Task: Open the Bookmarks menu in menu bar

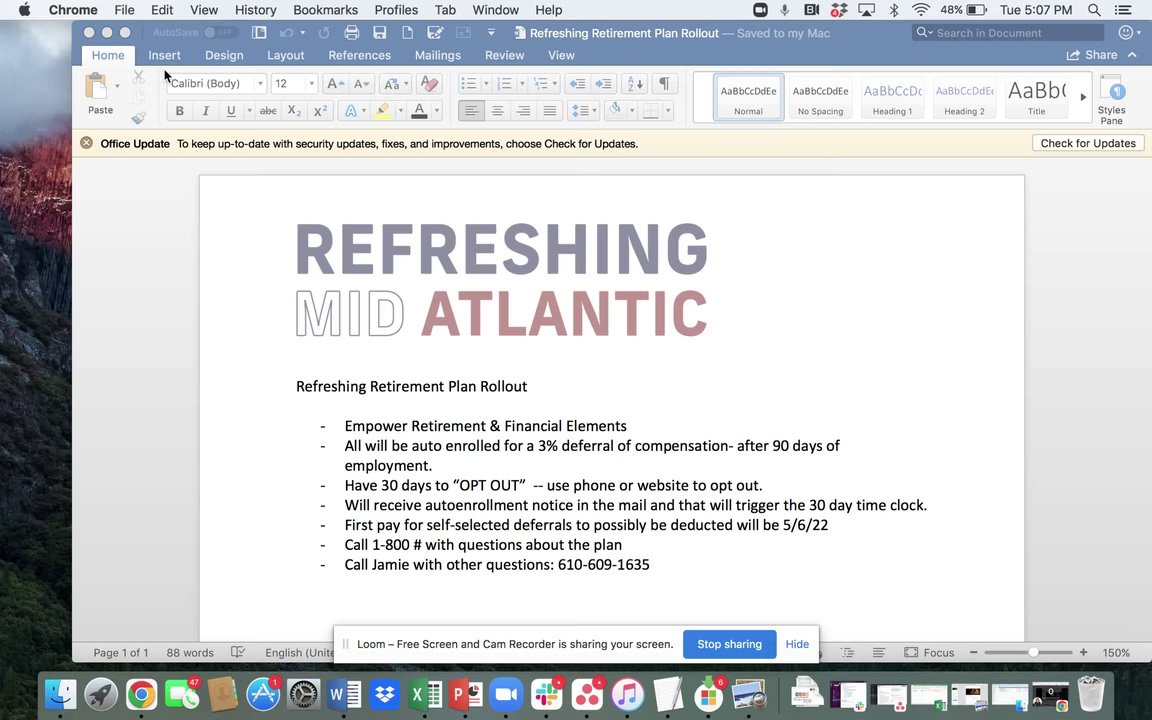Action: (x=325, y=10)
